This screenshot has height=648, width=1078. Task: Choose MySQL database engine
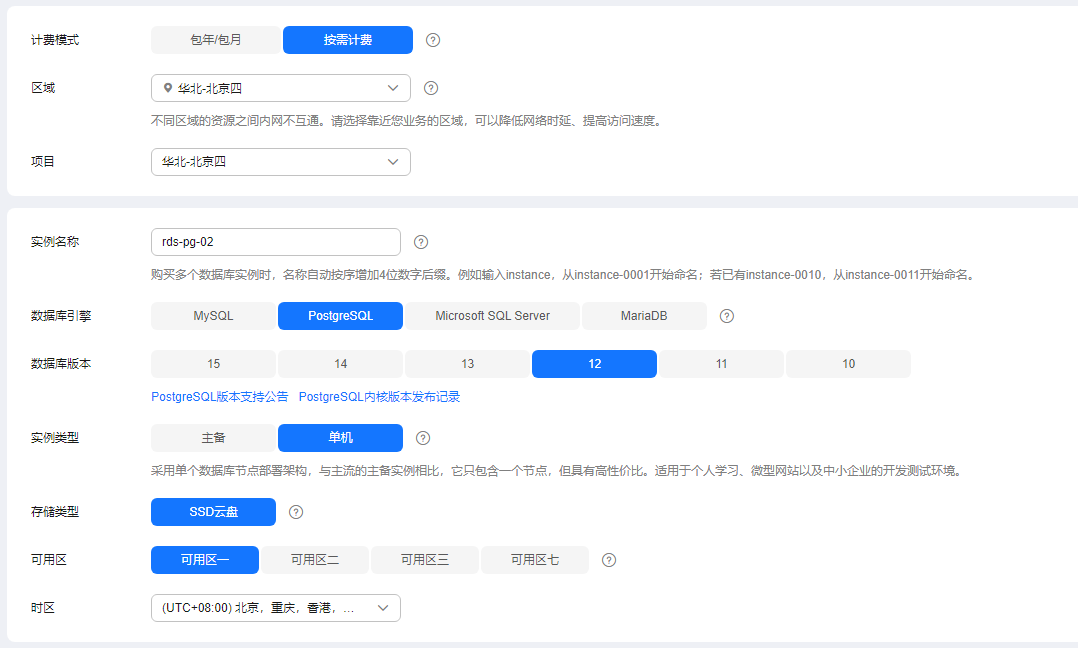click(x=213, y=316)
